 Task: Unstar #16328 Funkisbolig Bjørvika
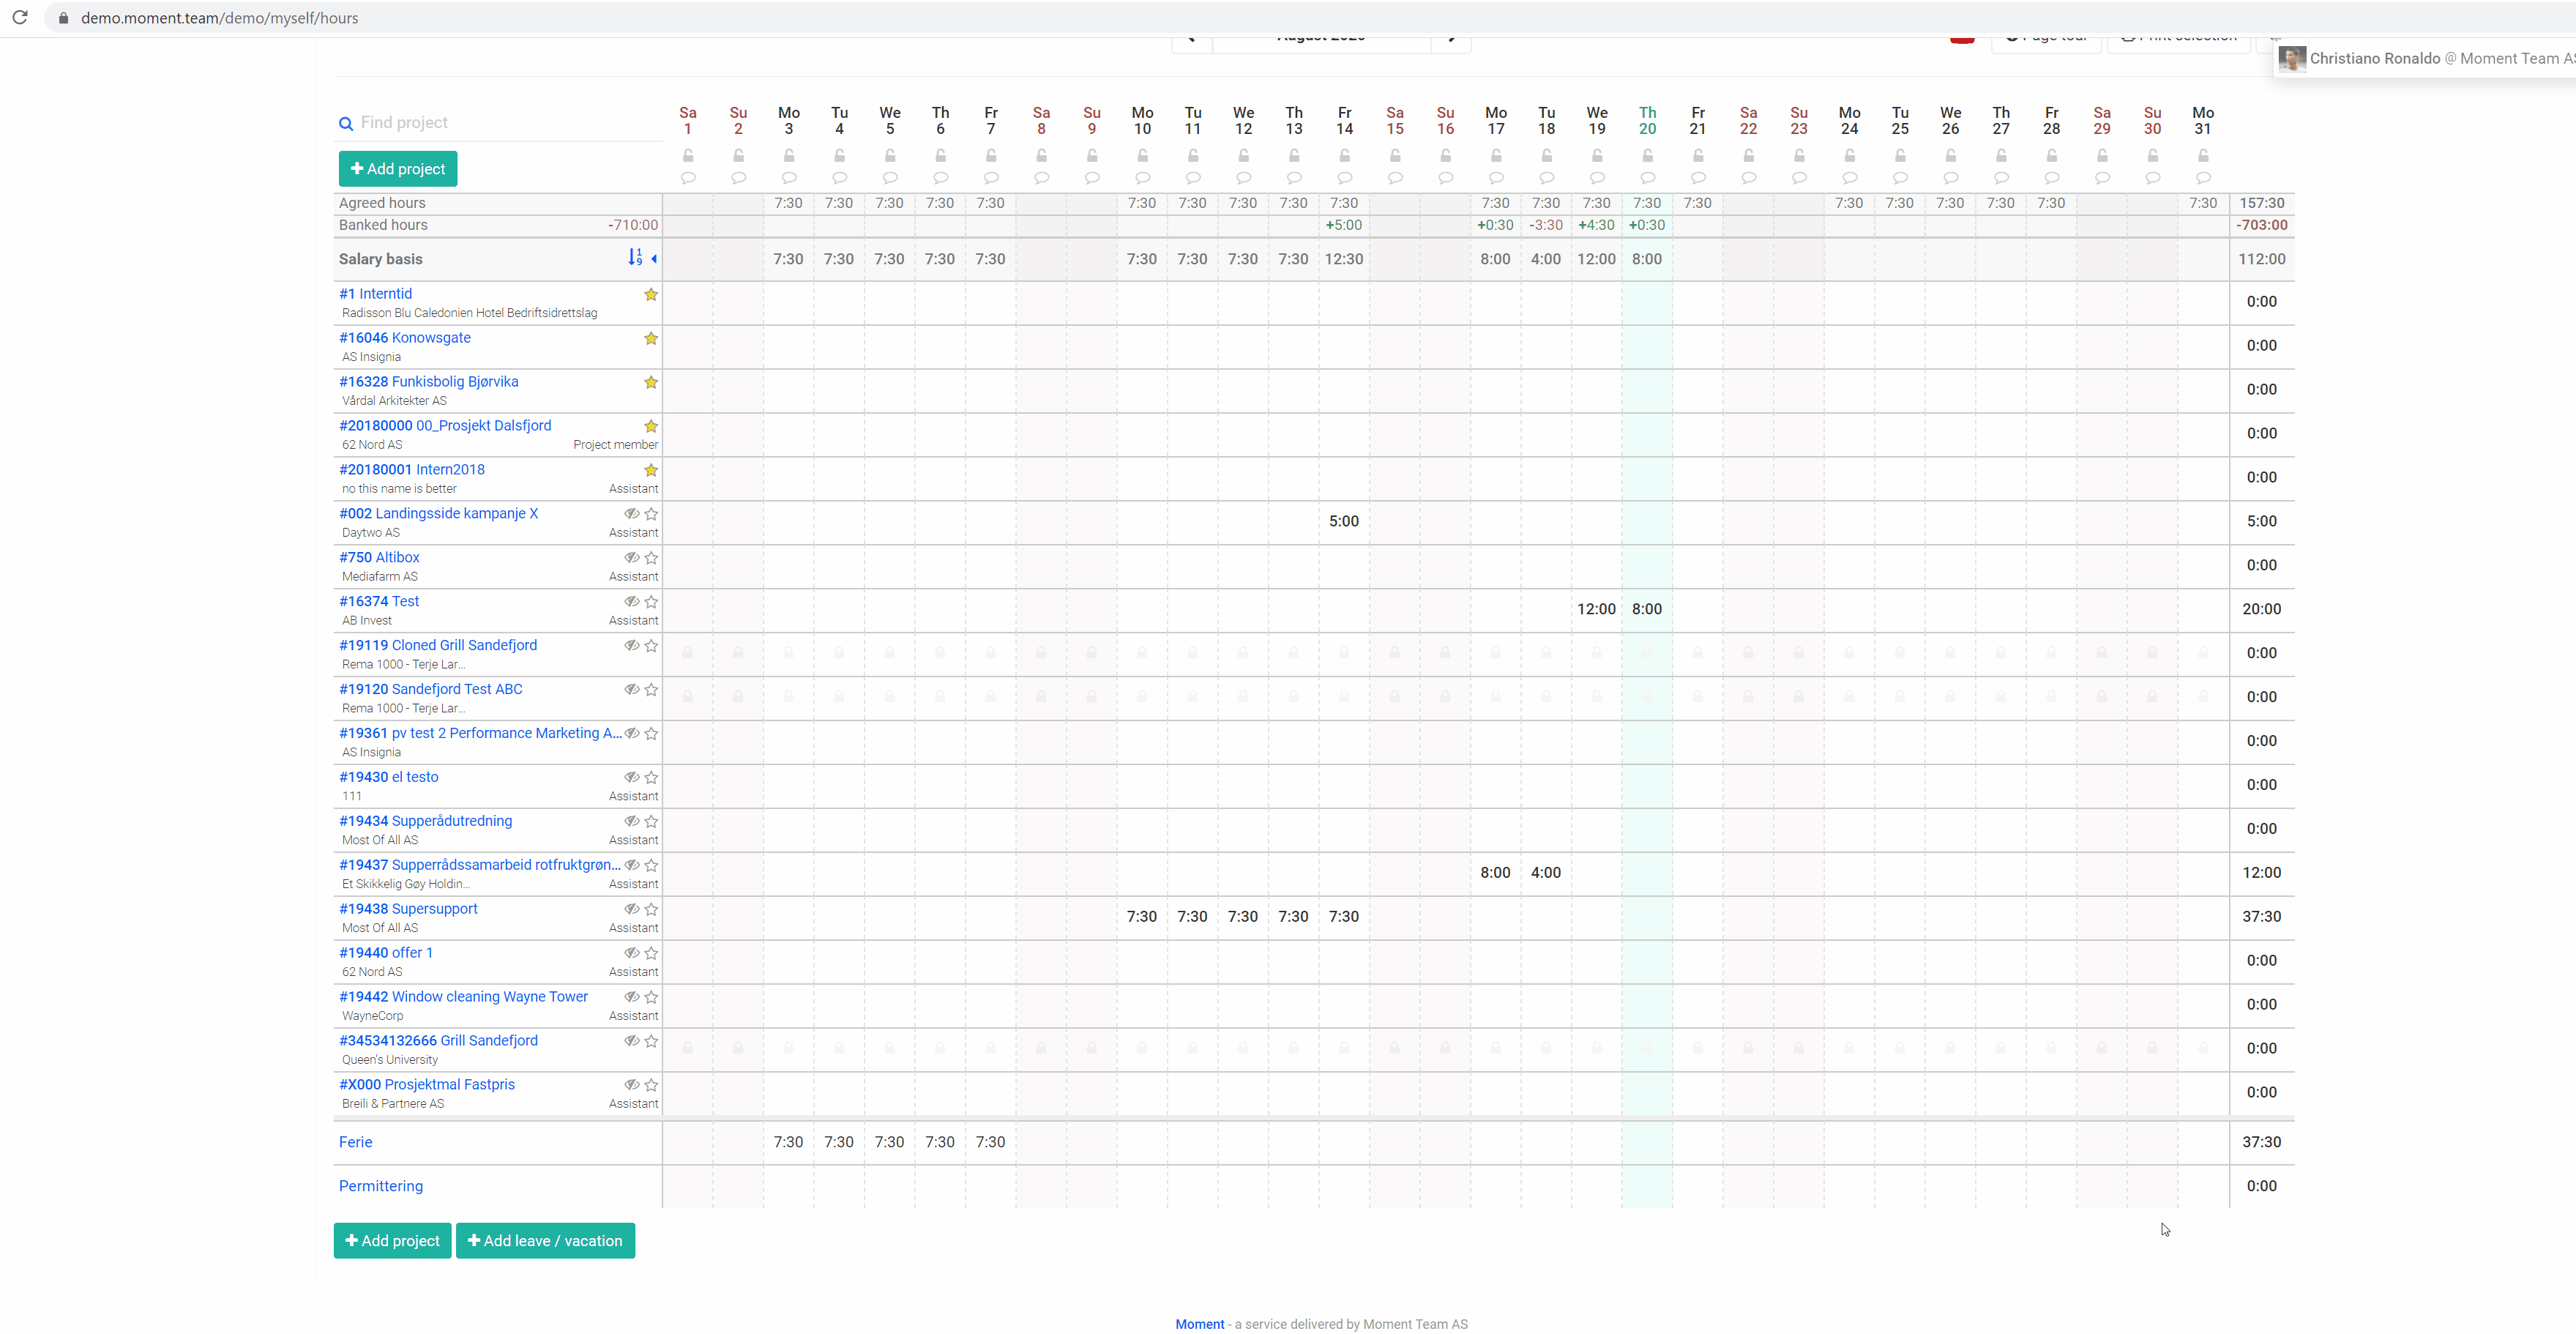coord(651,382)
